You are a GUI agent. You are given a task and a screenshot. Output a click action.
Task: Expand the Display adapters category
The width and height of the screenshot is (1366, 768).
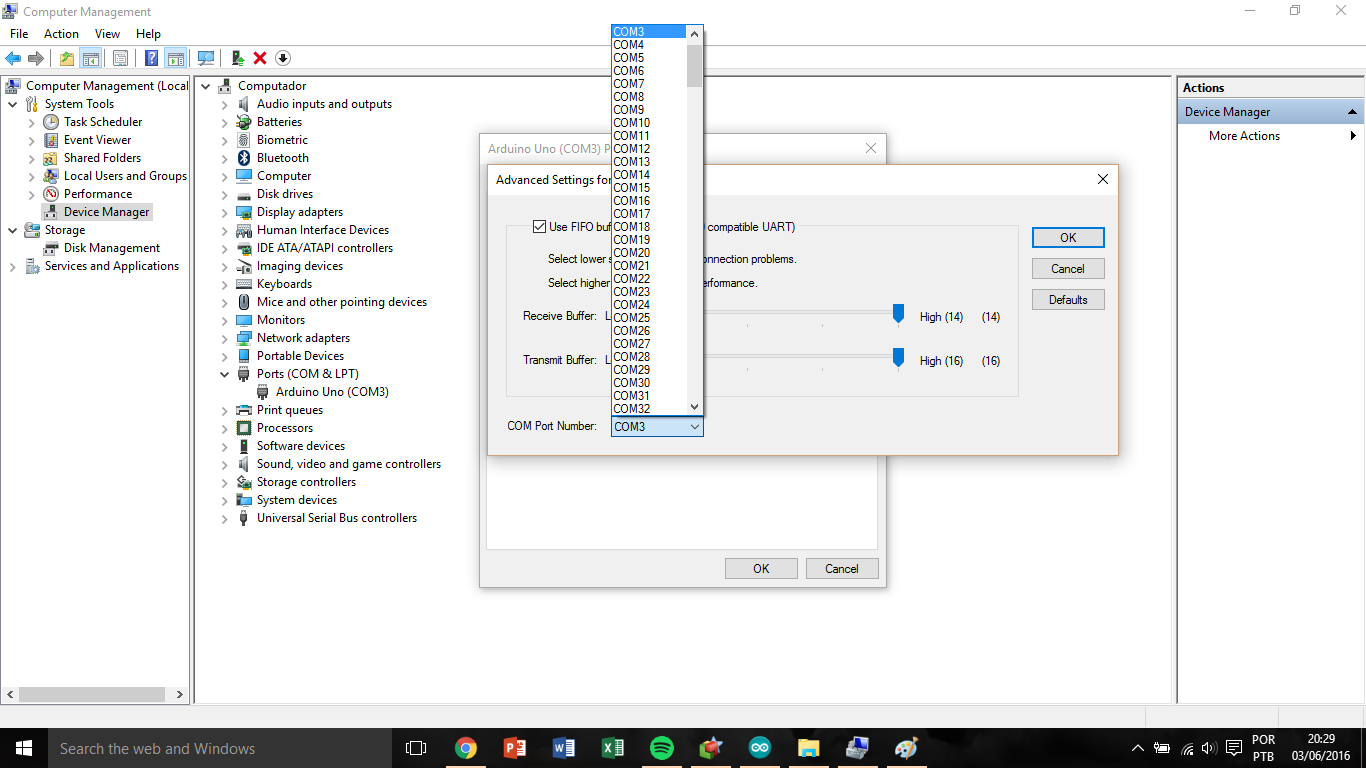[x=225, y=212]
